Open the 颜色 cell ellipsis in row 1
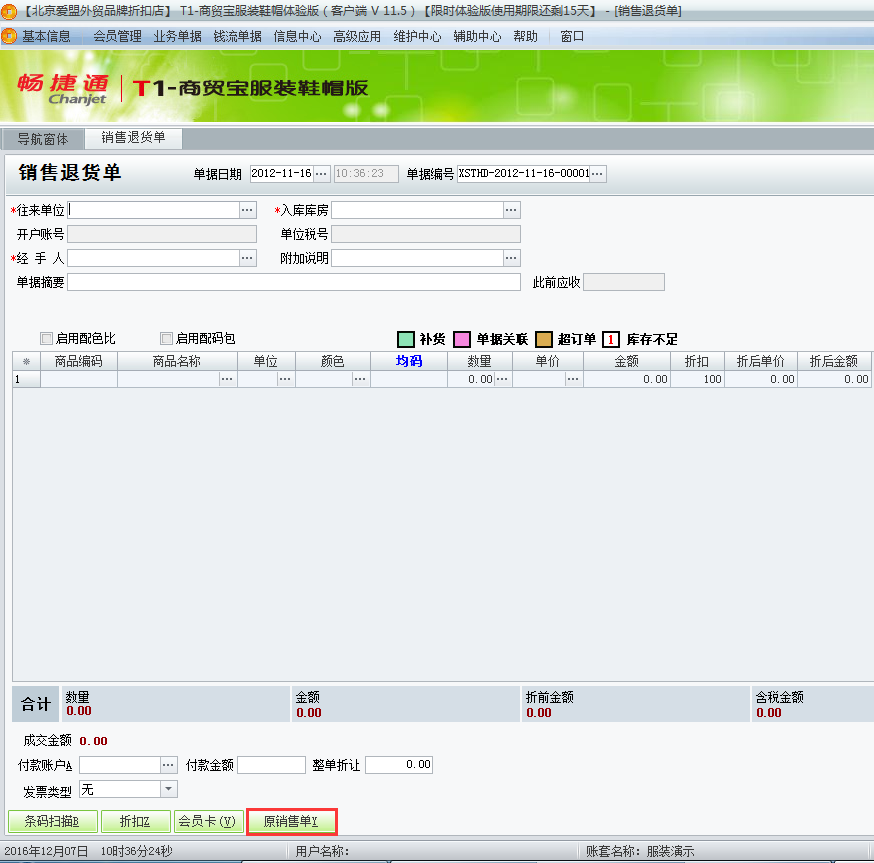 point(360,379)
